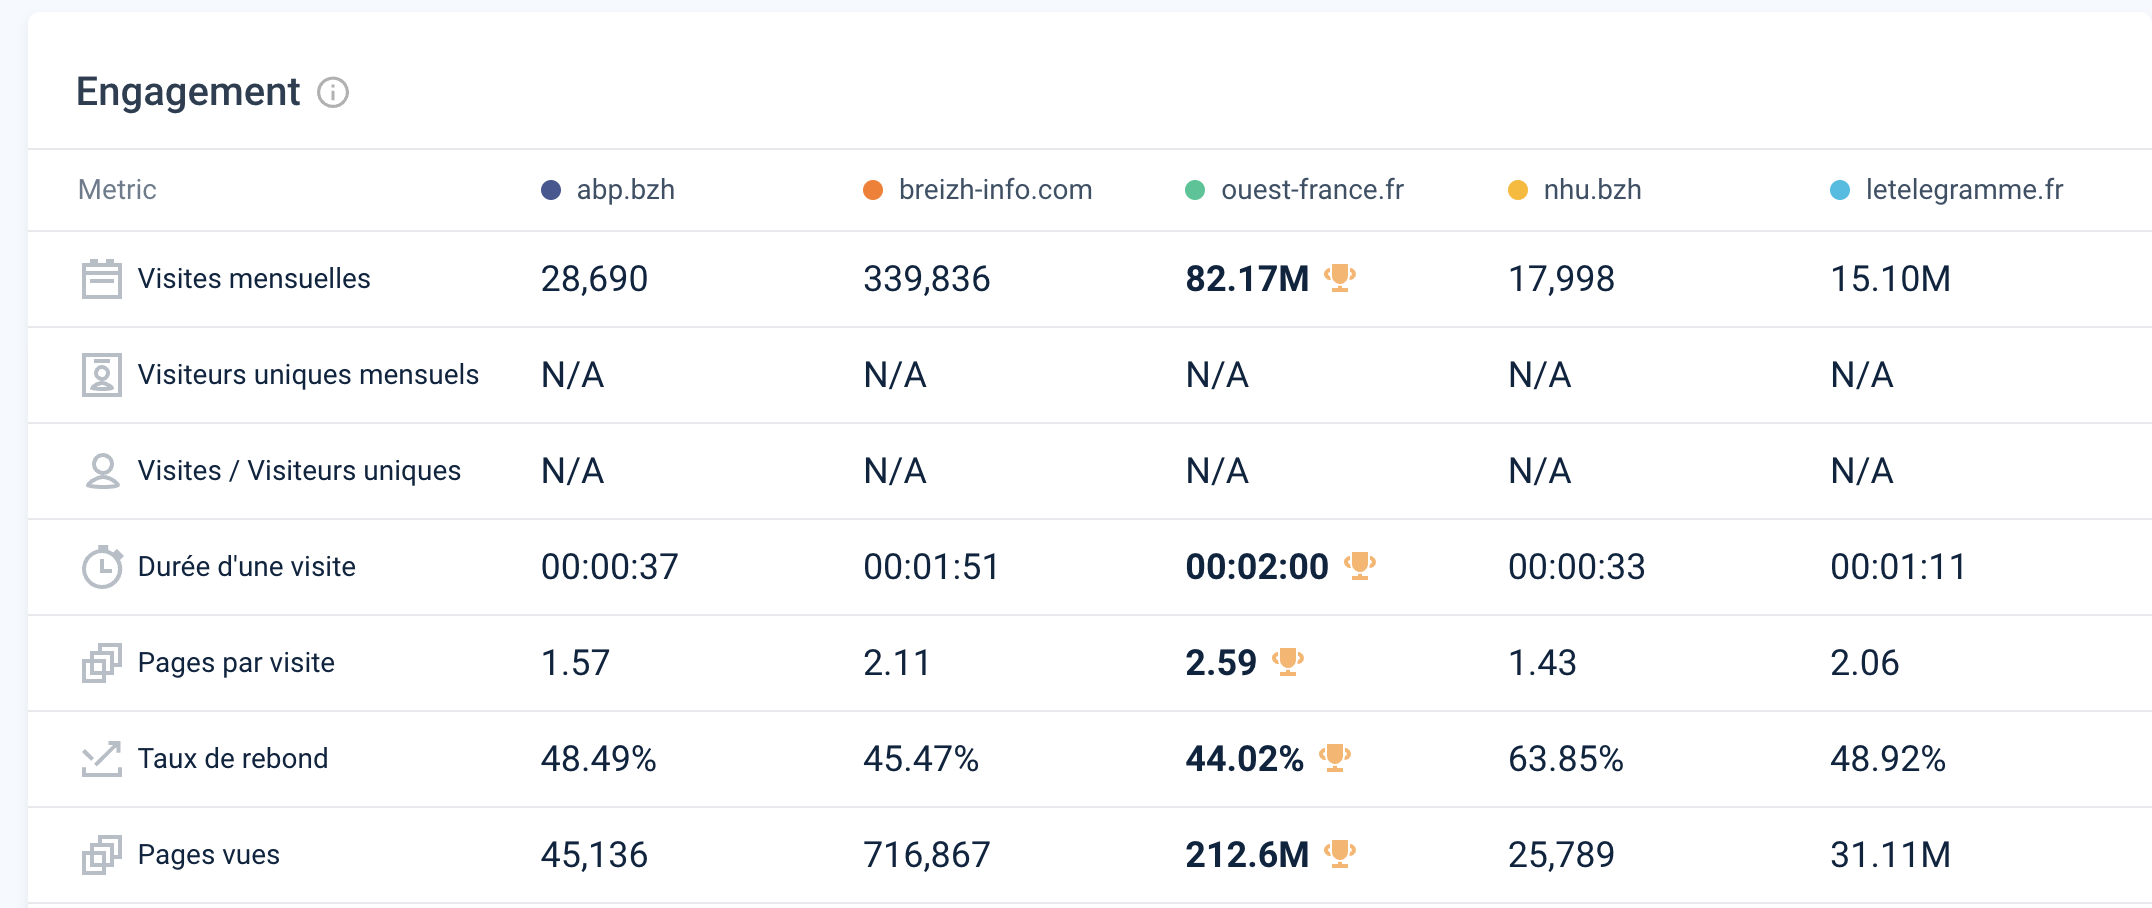The height and width of the screenshot is (908, 2152).
Task: Click the pages icon beside Pages par visite
Action: [101, 663]
